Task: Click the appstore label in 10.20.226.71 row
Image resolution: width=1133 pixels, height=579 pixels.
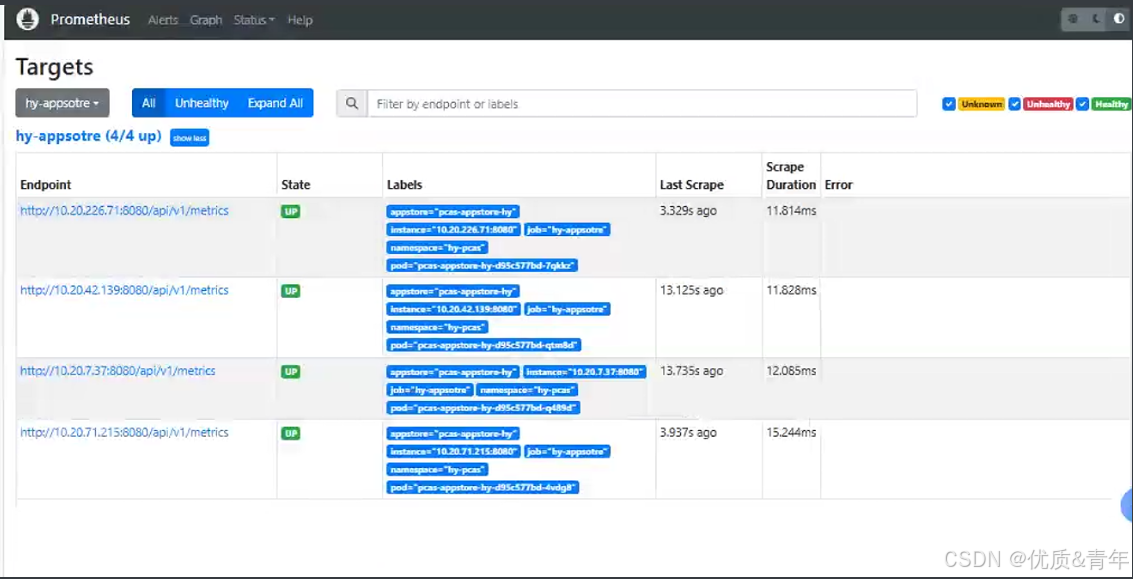Action: [454, 212]
